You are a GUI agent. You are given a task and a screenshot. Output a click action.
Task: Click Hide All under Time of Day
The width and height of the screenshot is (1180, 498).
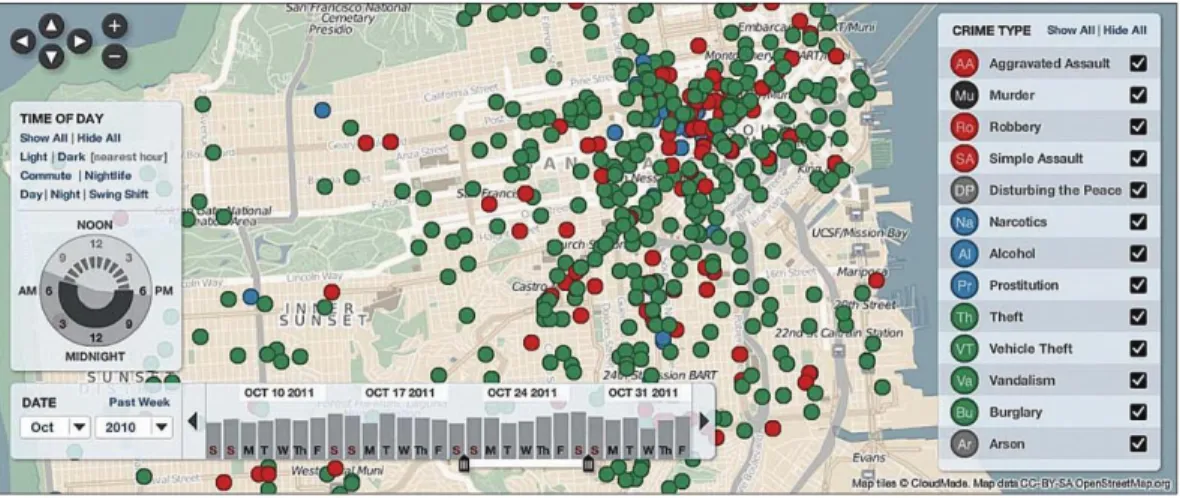coord(99,138)
